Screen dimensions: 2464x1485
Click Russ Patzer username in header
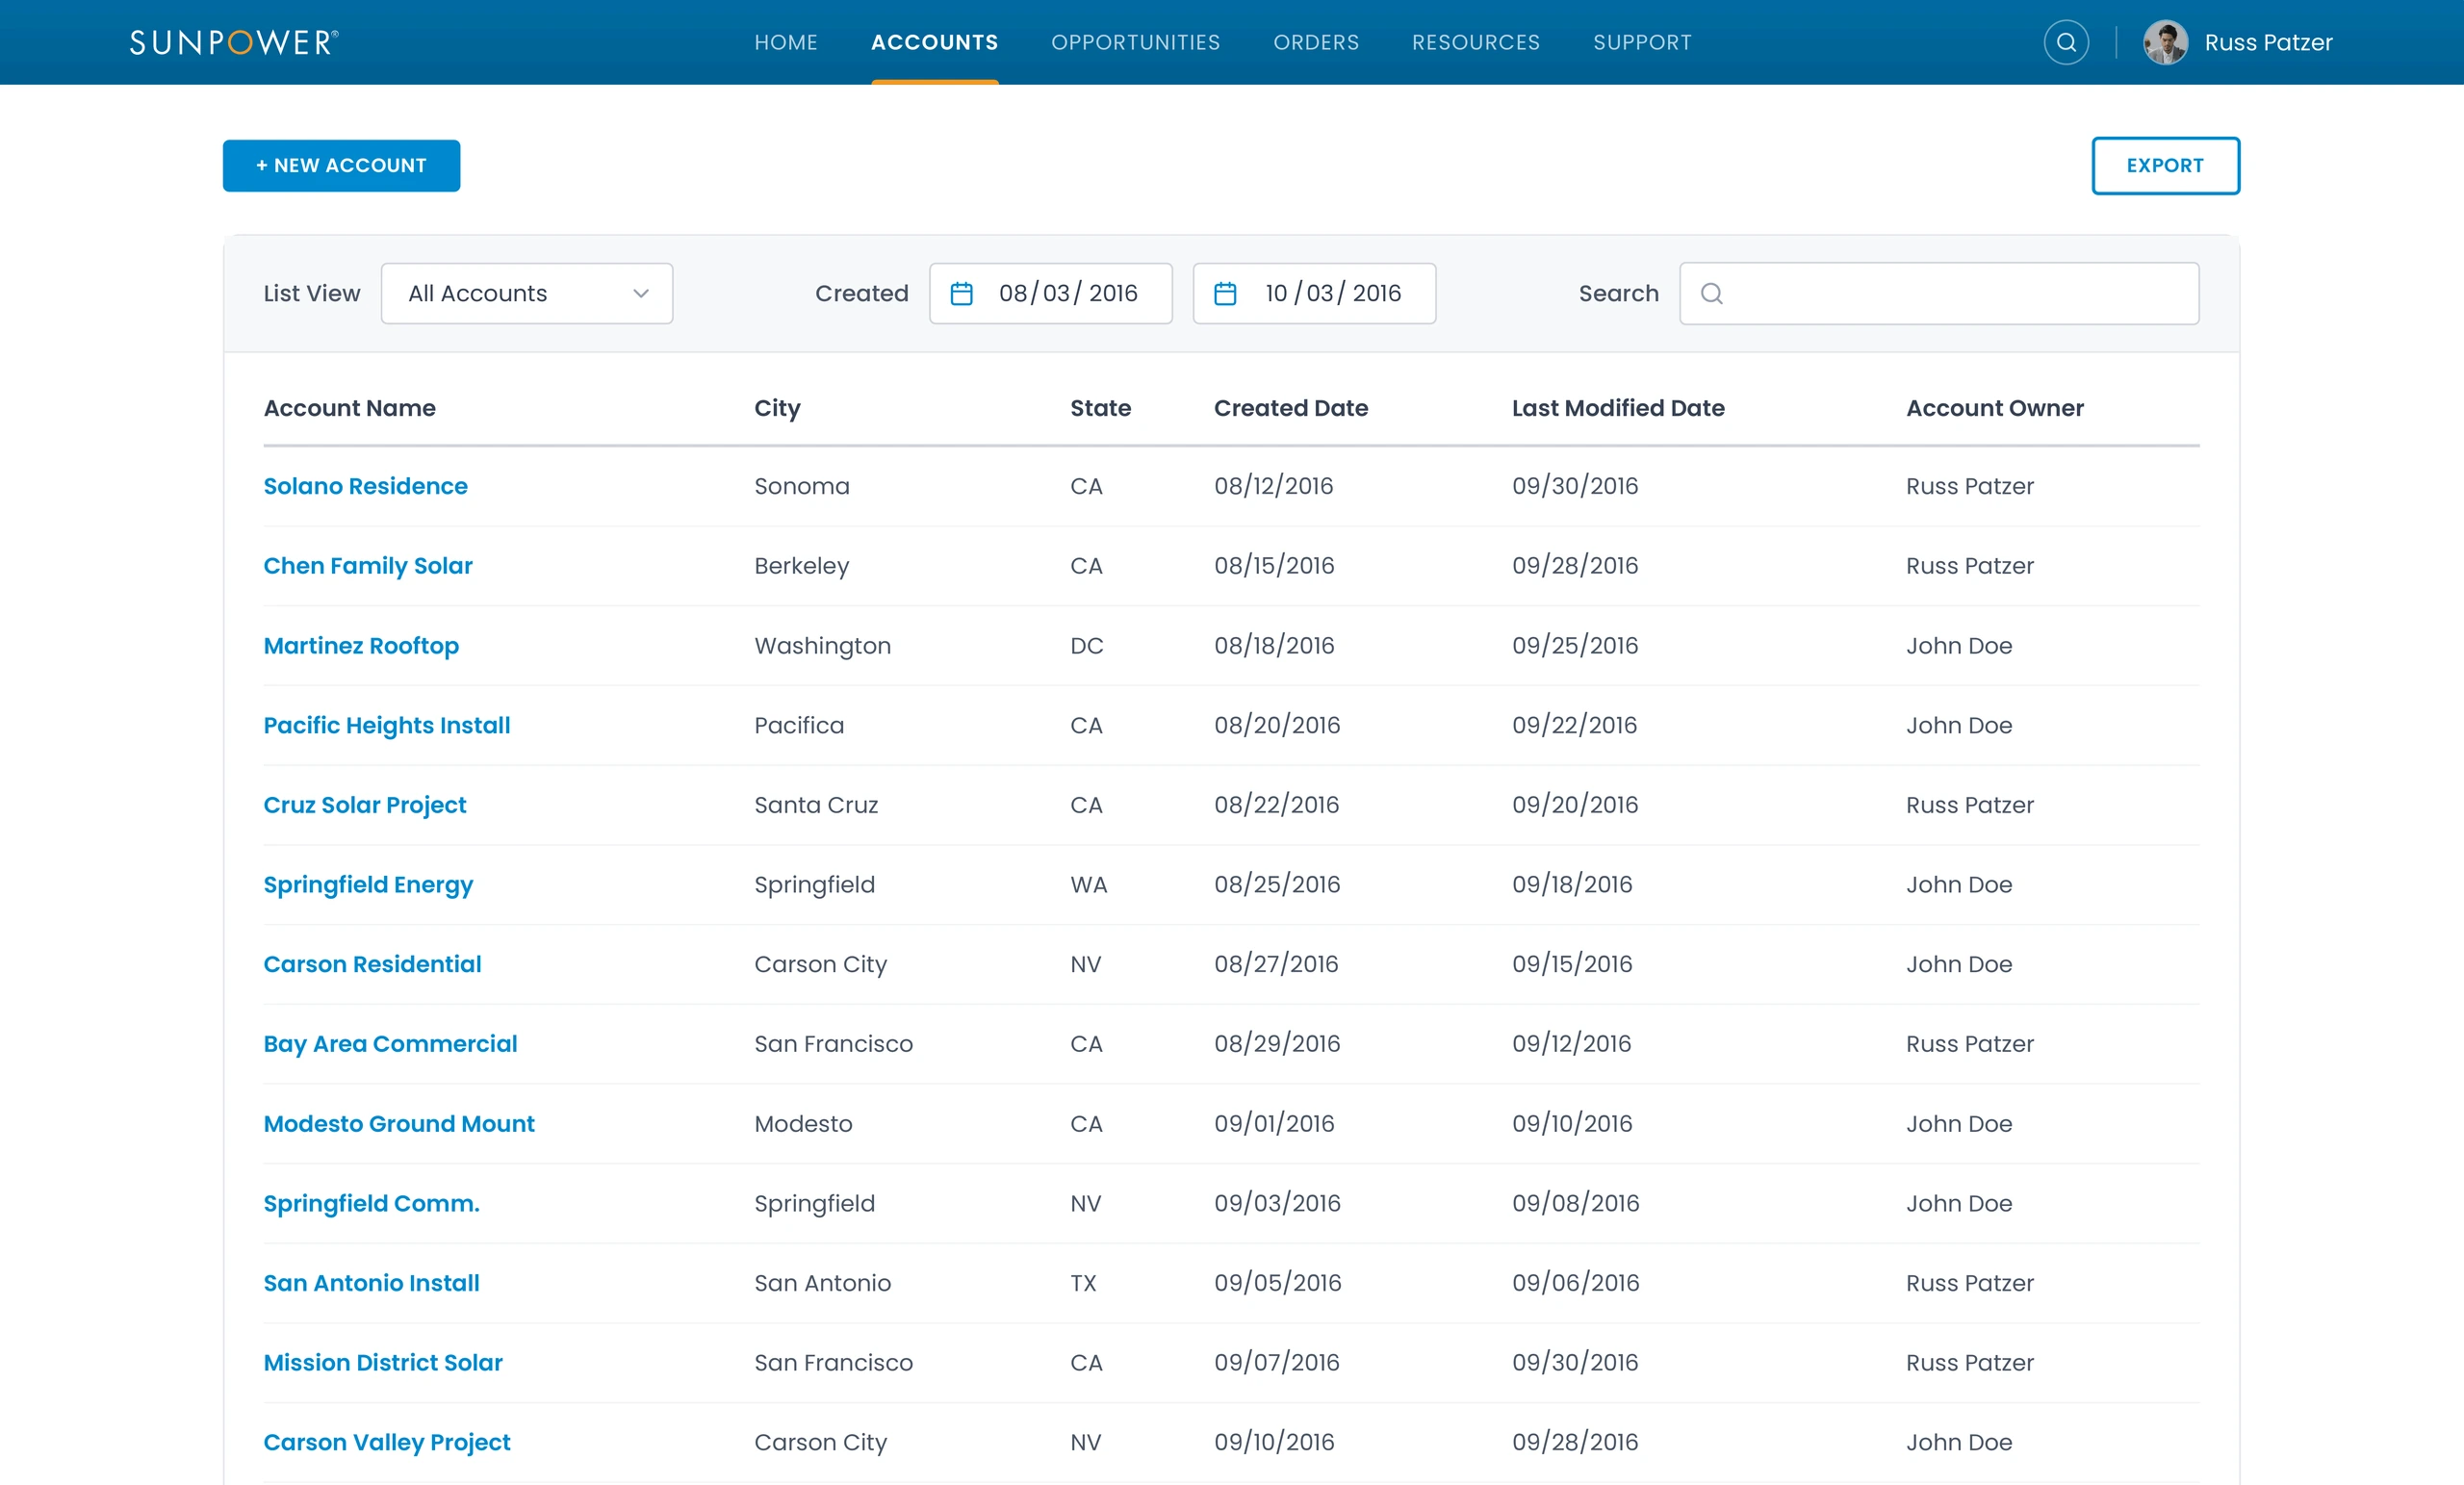pyautogui.click(x=2268, y=42)
